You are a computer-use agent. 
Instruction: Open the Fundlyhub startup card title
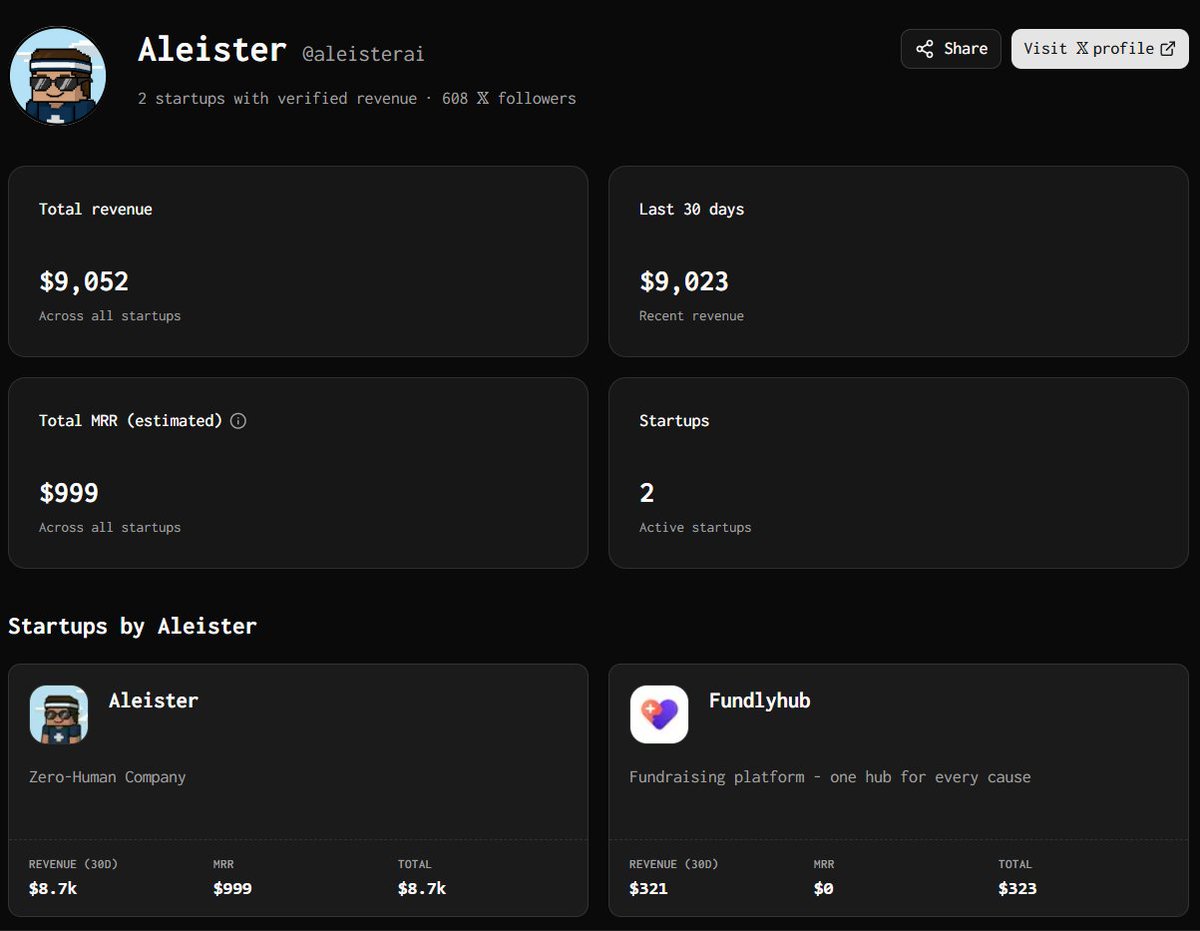click(759, 700)
